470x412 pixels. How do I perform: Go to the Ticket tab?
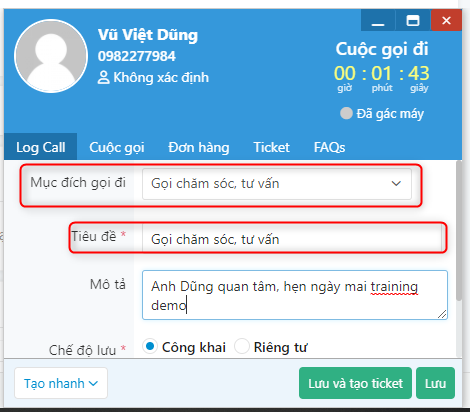[271, 147]
